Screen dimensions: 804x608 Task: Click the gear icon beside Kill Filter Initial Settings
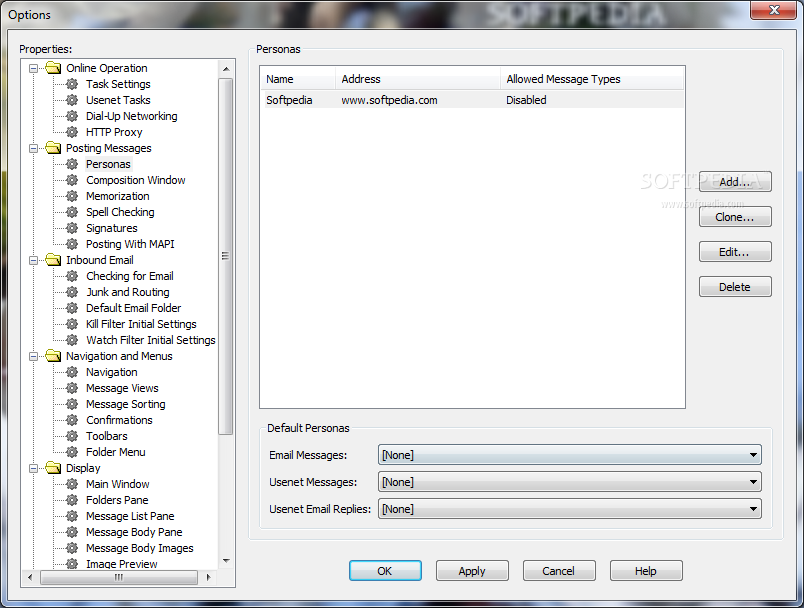[72, 324]
